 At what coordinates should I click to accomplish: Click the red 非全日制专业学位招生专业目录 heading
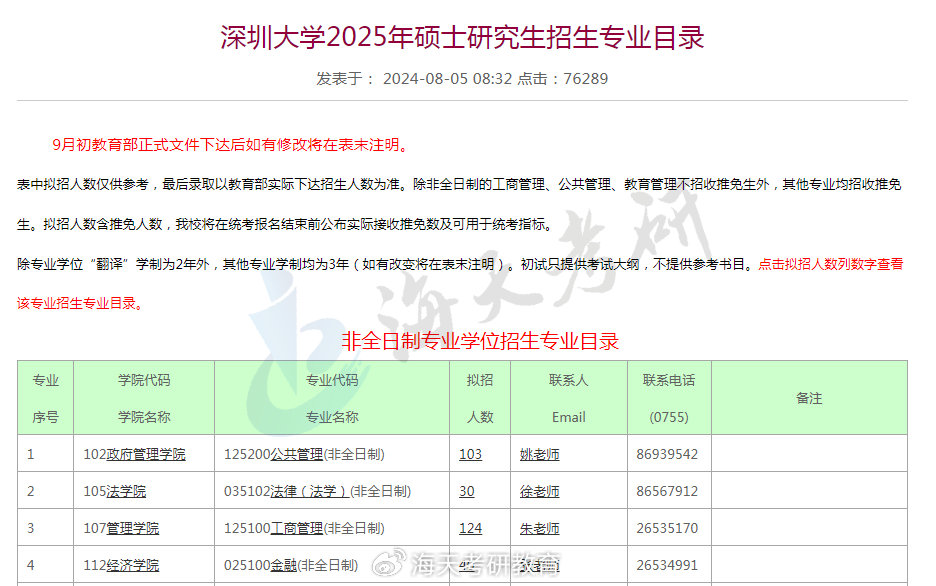480,341
